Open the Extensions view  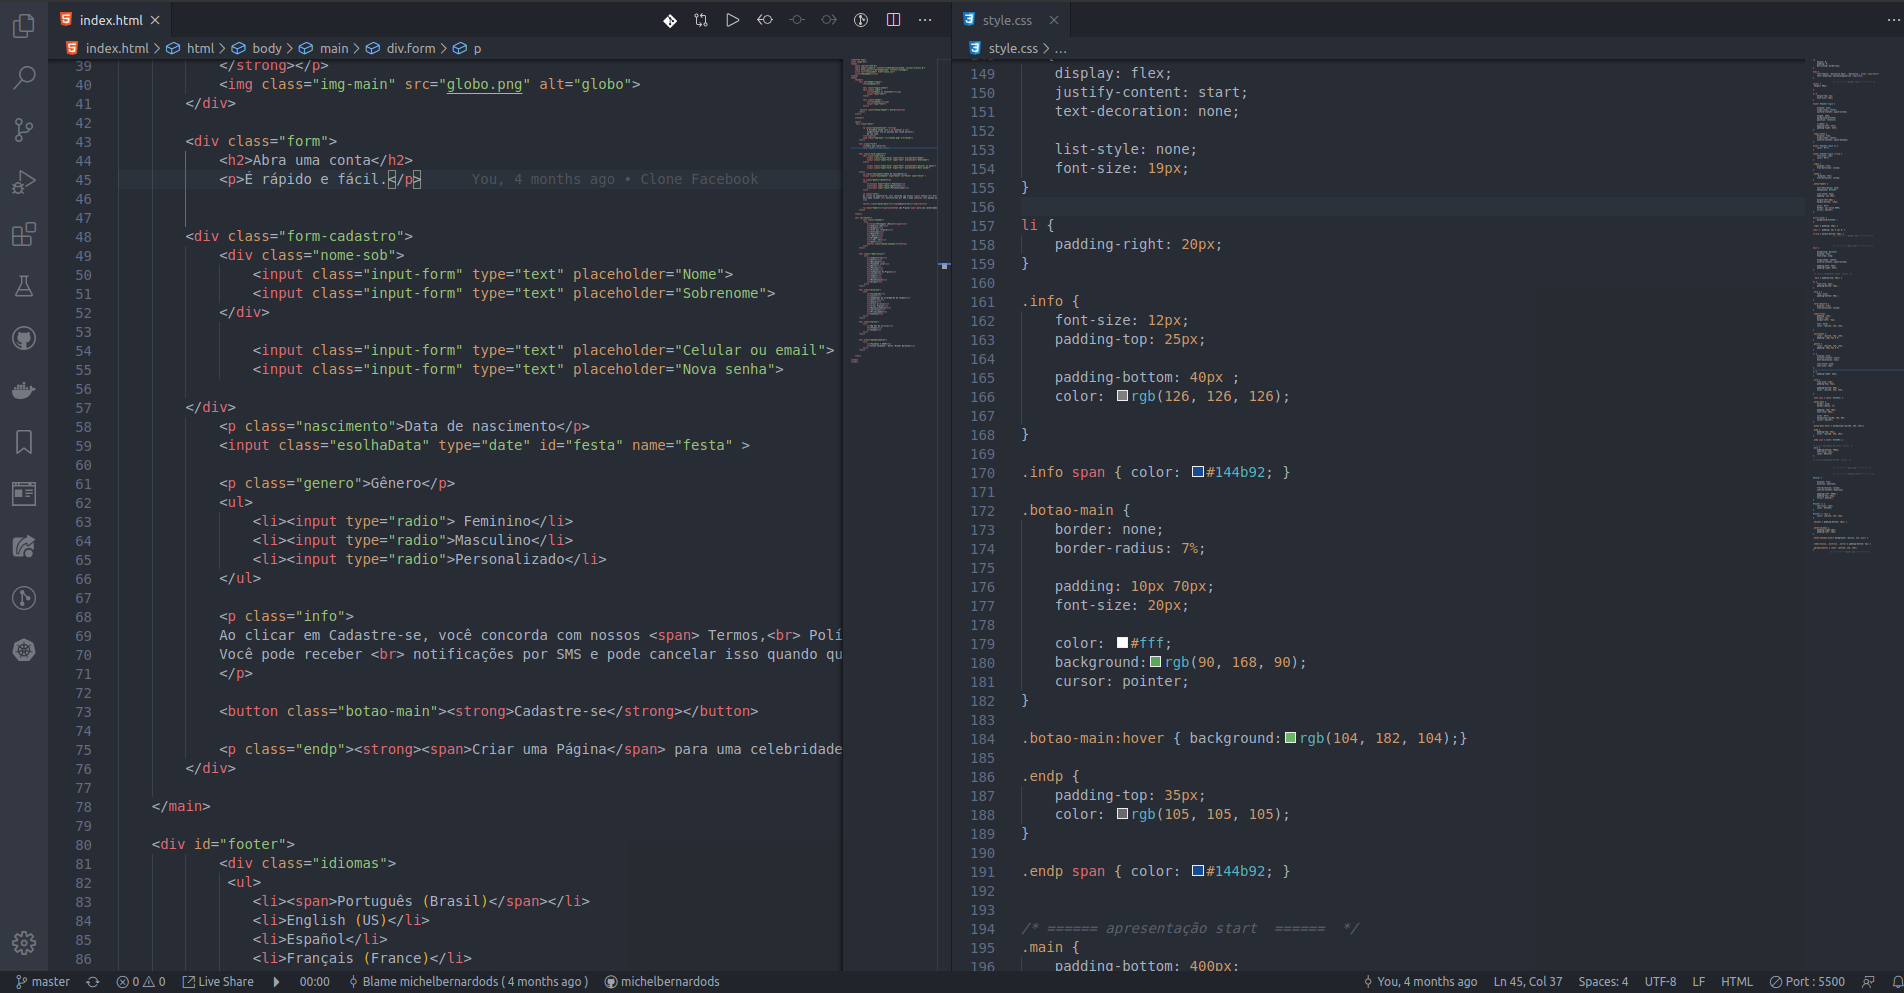(24, 234)
